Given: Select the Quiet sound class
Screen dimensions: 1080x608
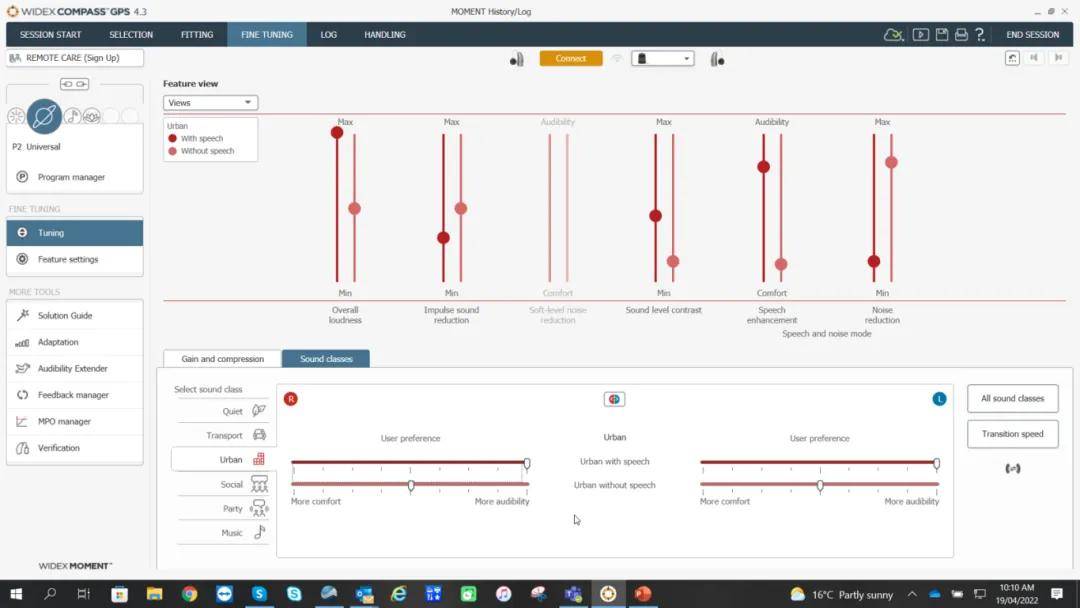Looking at the screenshot, I should pyautogui.click(x=222, y=411).
